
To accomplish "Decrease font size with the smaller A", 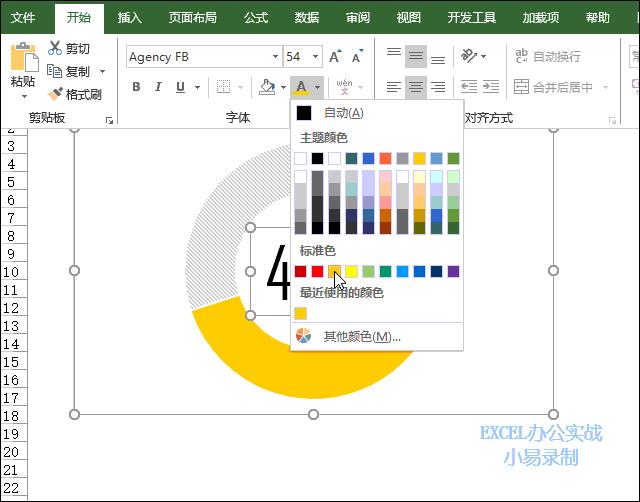I will 357,56.
